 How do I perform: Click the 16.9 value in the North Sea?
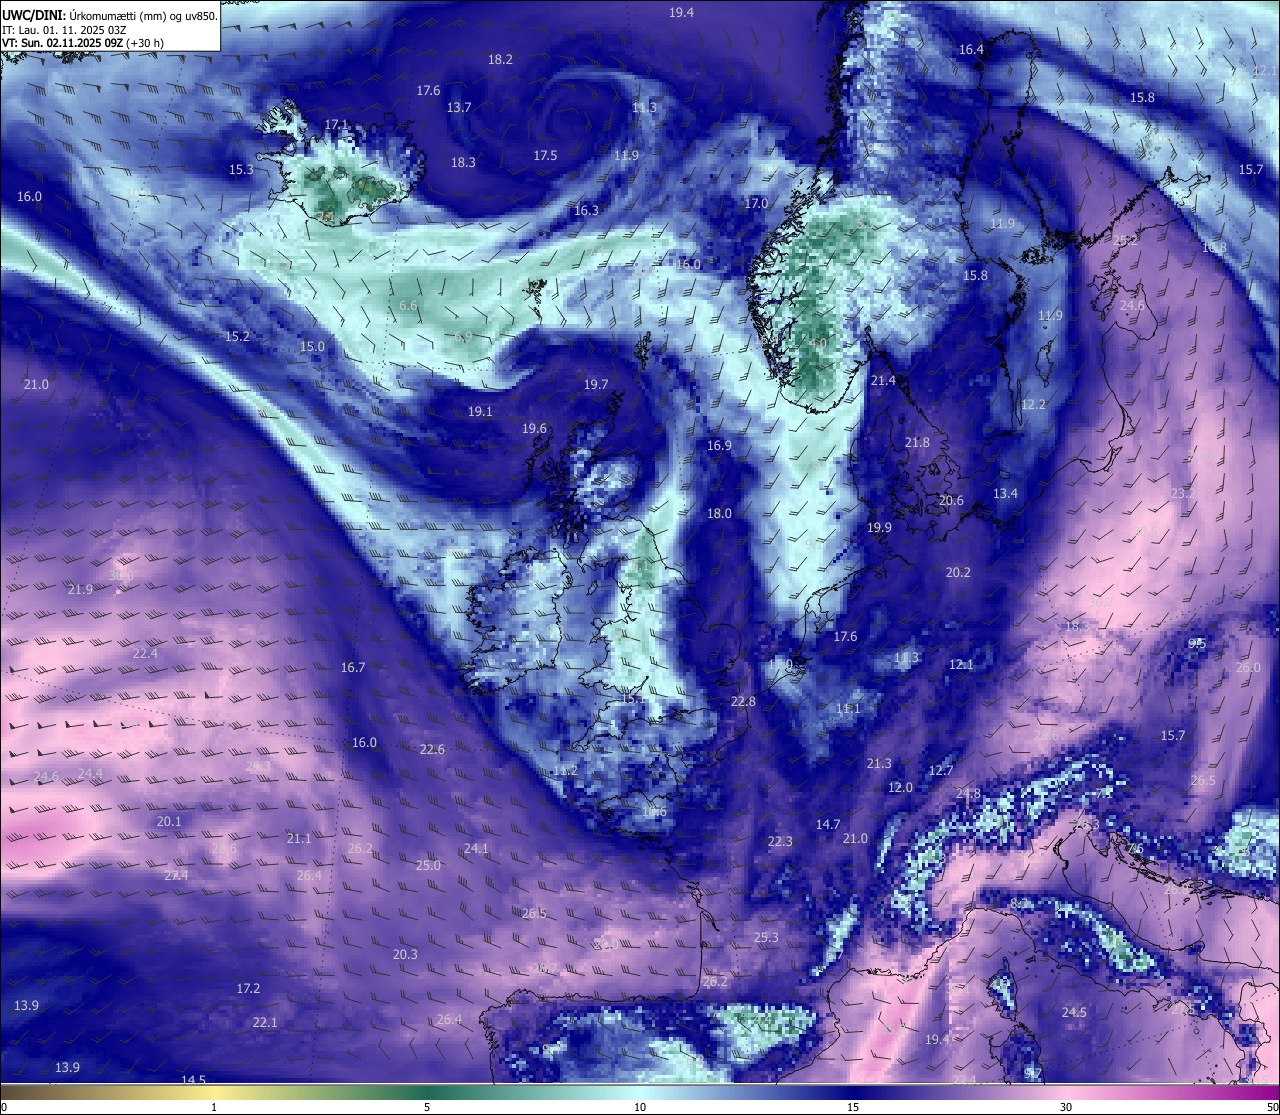click(x=719, y=445)
